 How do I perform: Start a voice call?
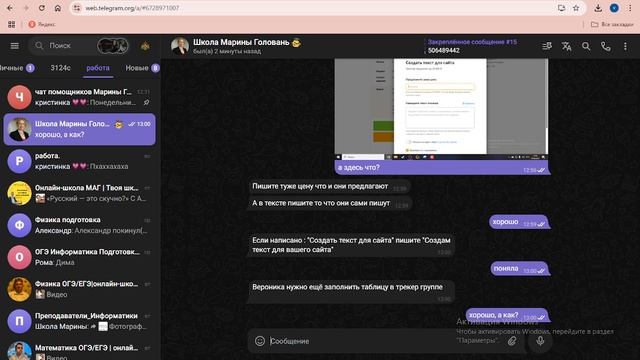pyautogui.click(x=605, y=46)
